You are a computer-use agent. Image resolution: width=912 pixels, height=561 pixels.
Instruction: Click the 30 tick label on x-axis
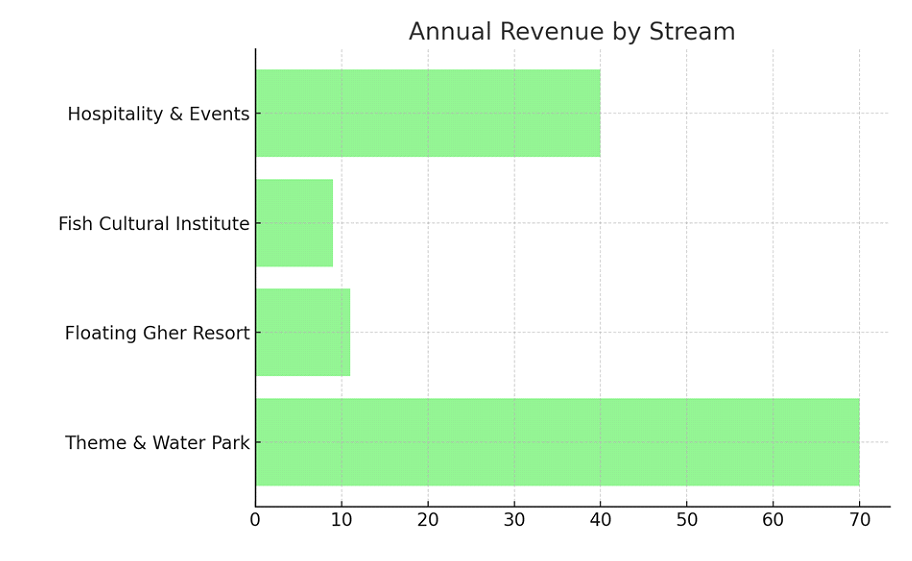(x=514, y=520)
